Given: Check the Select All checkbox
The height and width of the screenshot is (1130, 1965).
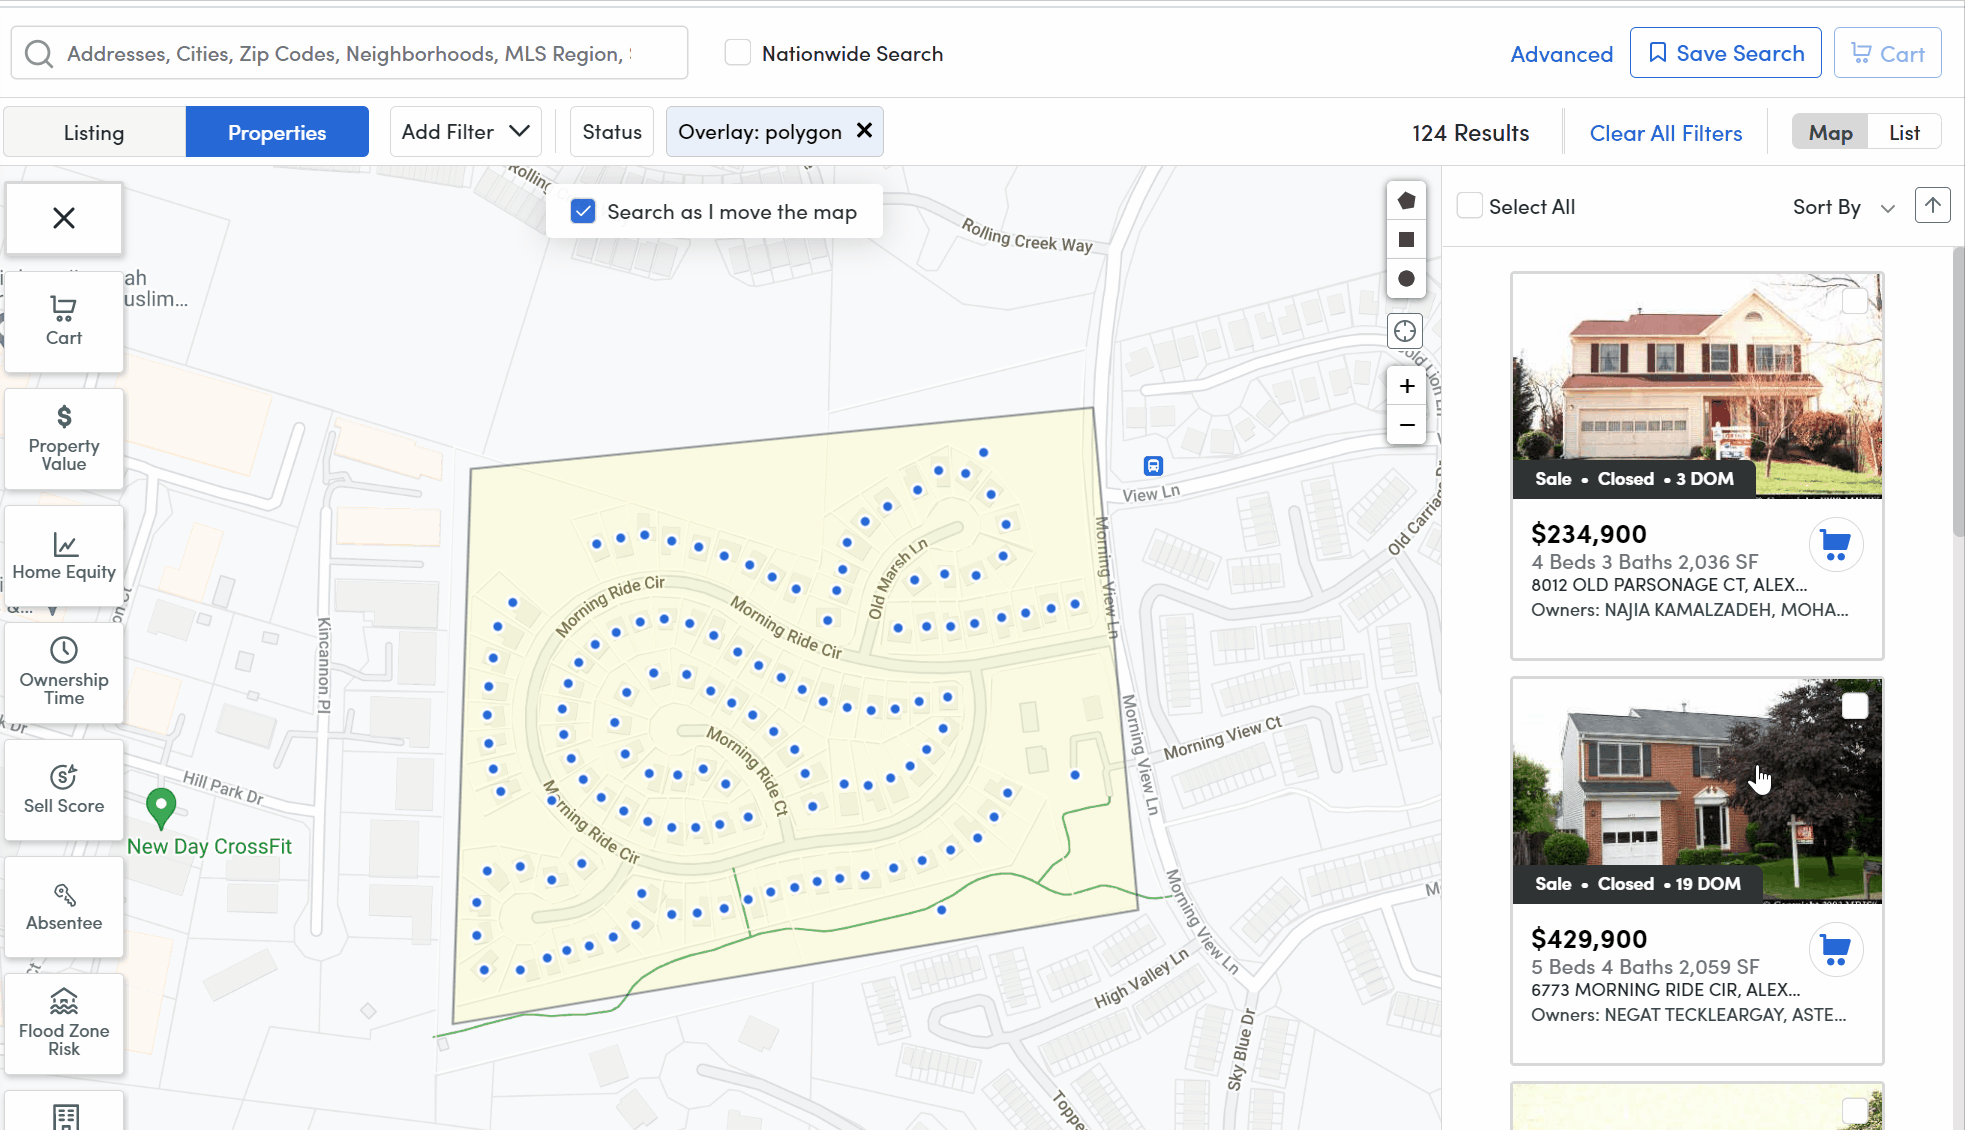Looking at the screenshot, I should pos(1469,206).
